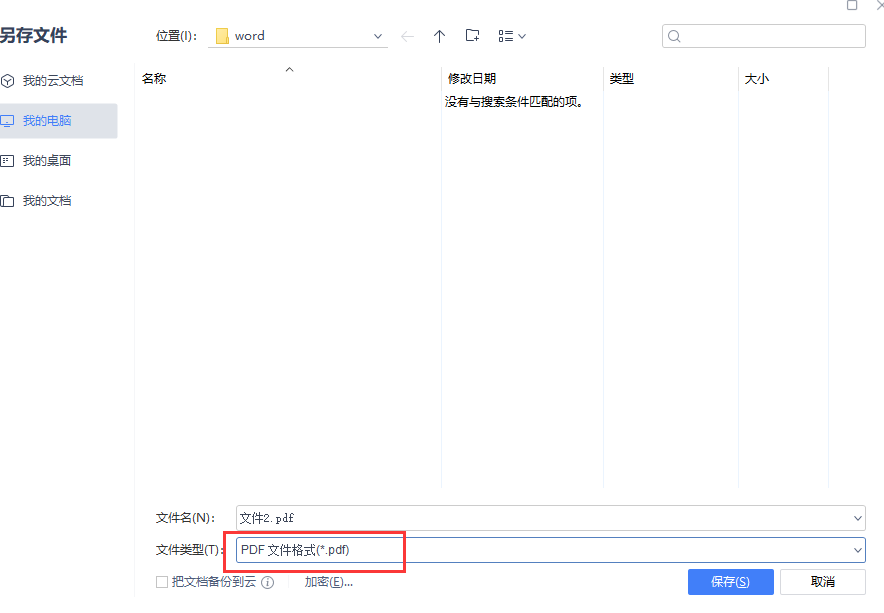Click the back navigation arrow

pyautogui.click(x=407, y=36)
